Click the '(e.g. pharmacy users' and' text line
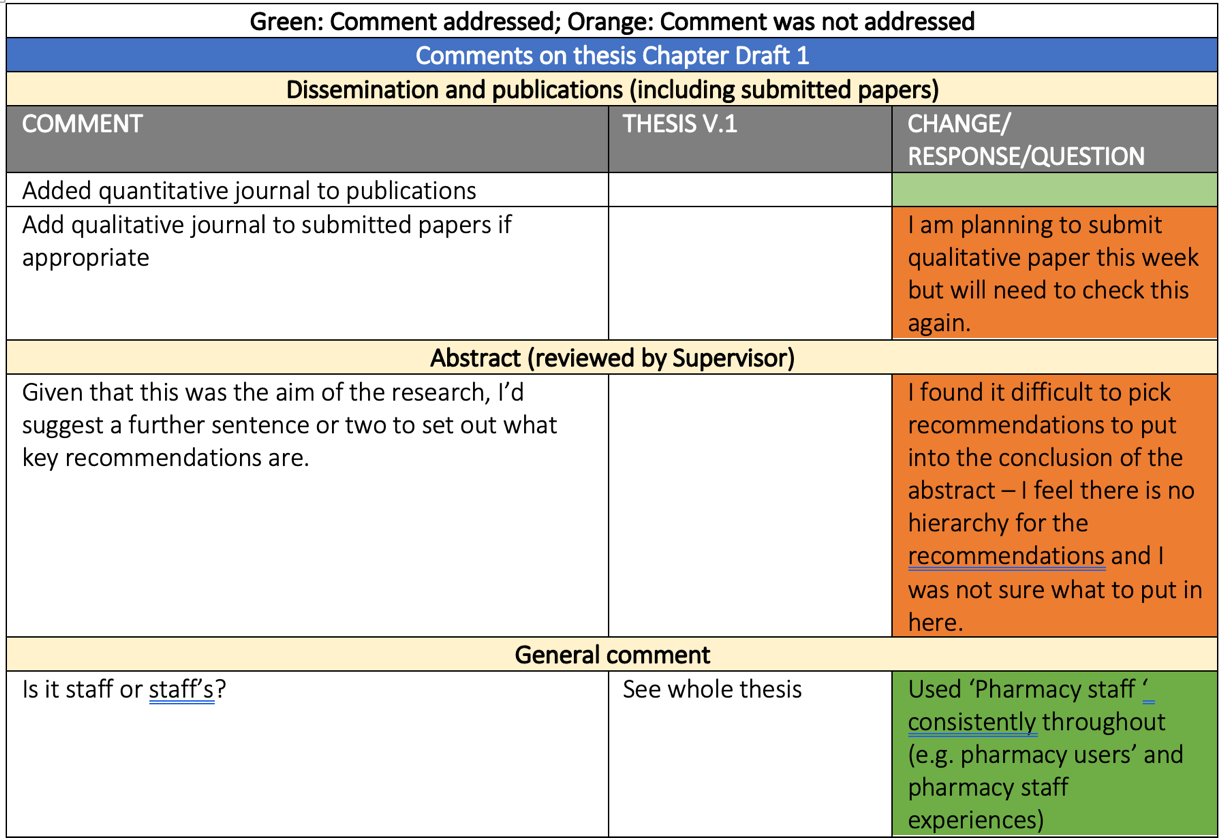1224x838 pixels. (1045, 754)
